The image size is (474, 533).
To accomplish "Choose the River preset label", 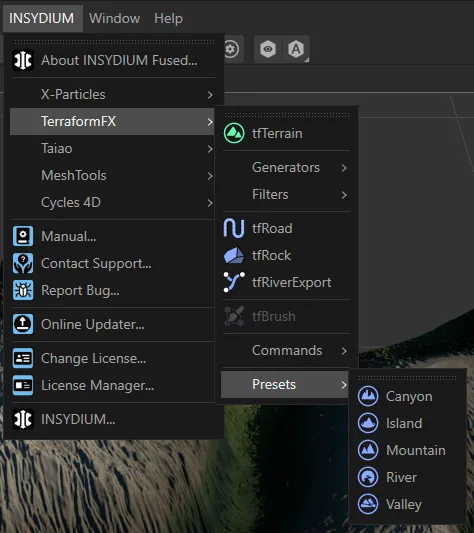I will 401,477.
